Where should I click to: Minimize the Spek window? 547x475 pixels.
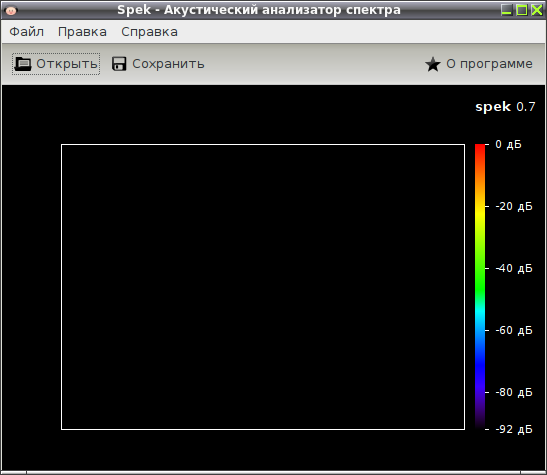pyautogui.click(x=507, y=10)
